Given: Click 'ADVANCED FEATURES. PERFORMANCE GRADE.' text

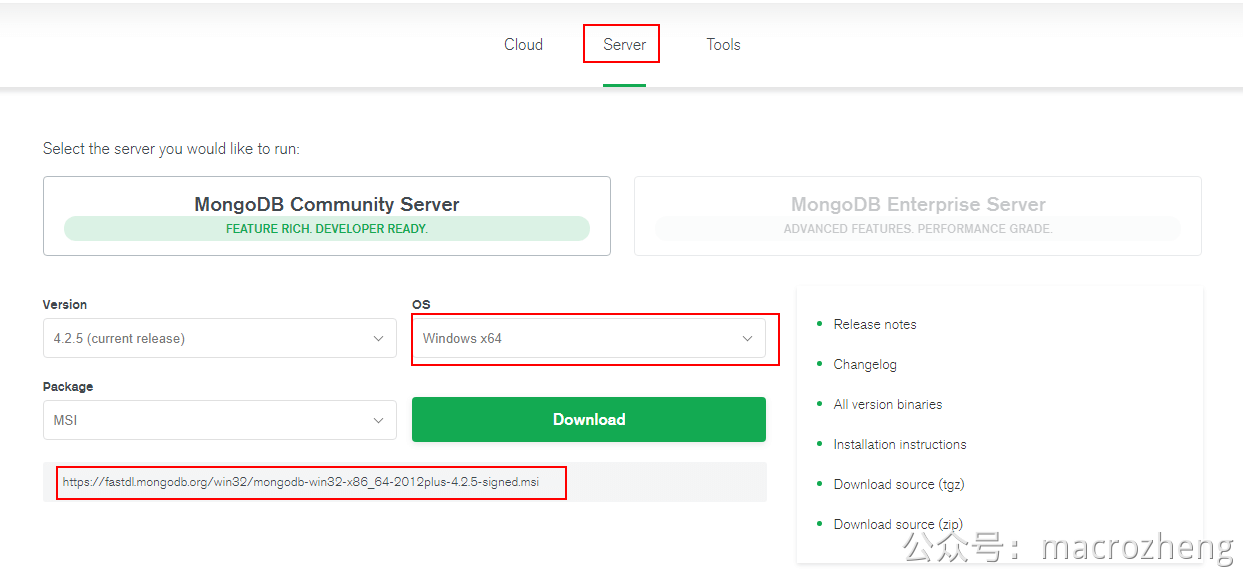Looking at the screenshot, I should point(918,229).
